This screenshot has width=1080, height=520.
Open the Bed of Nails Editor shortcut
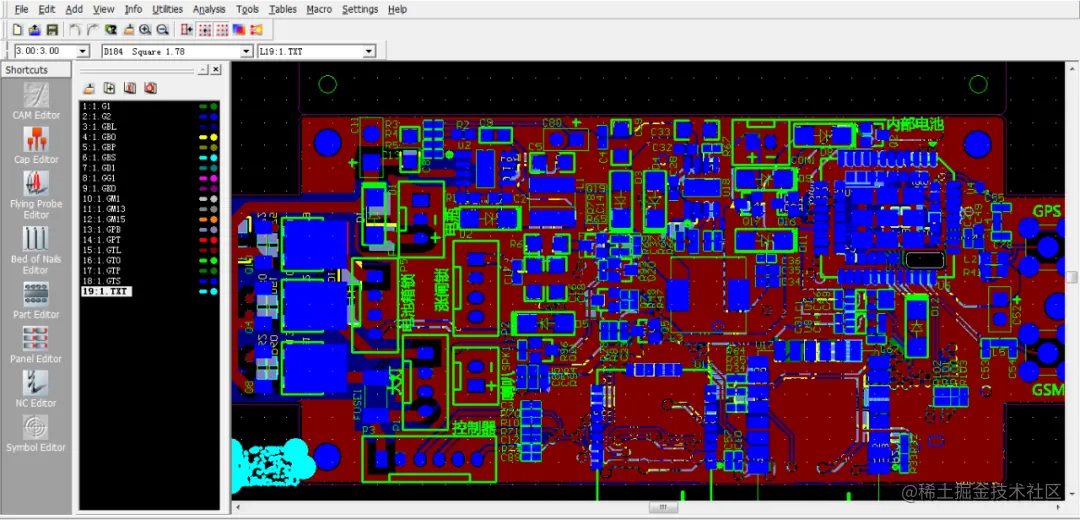[37, 251]
